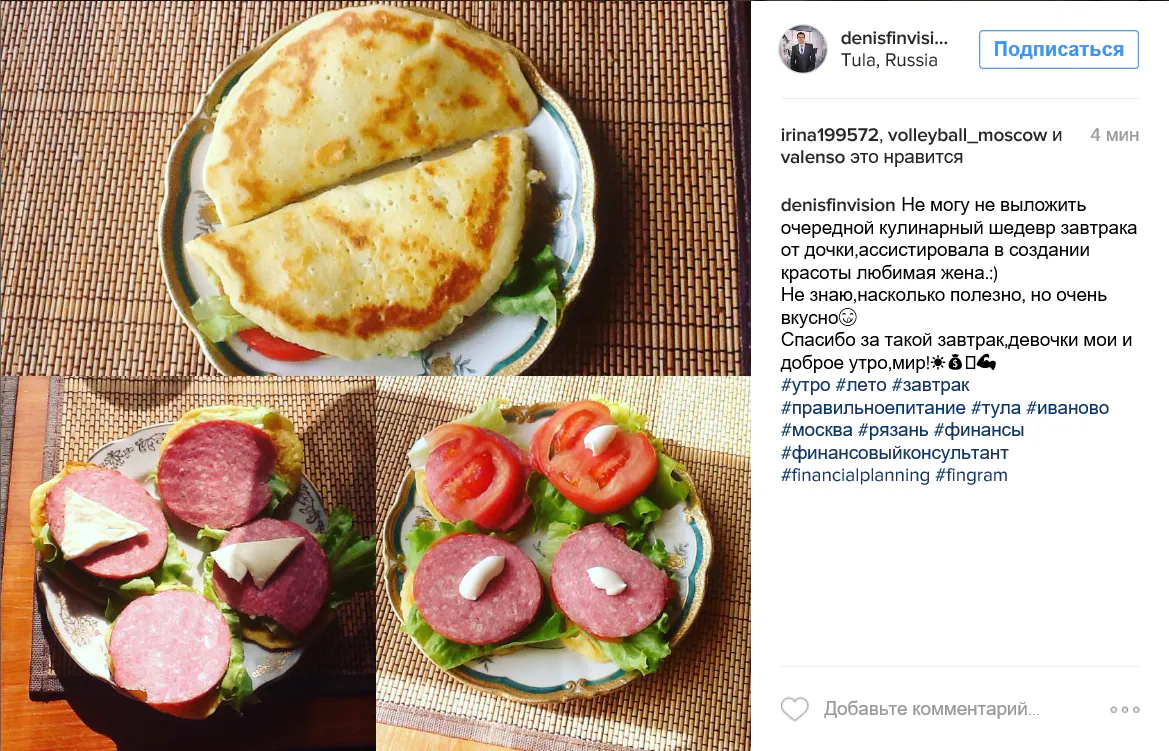Click the Добавьте комментарий input field
1169x751 pixels.
[931, 709]
